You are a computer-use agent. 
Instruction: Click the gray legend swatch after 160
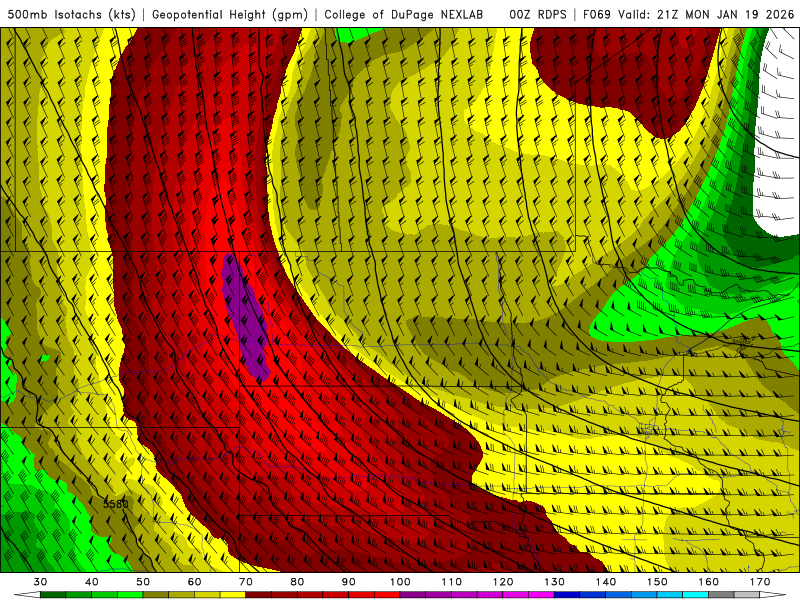tap(721, 595)
